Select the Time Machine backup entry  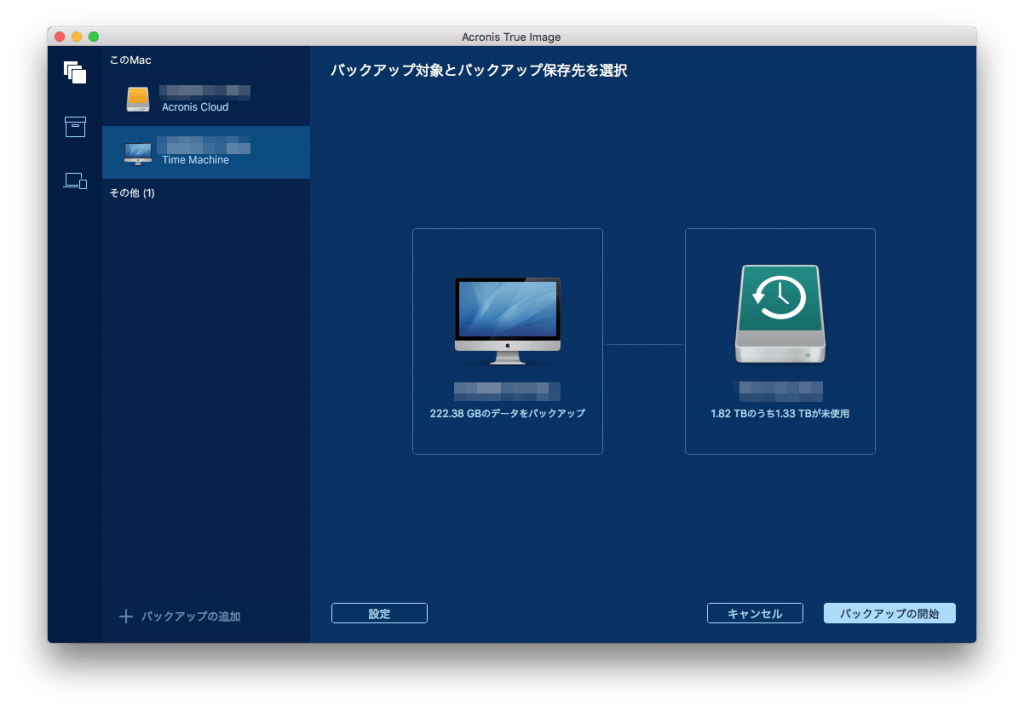[206, 153]
